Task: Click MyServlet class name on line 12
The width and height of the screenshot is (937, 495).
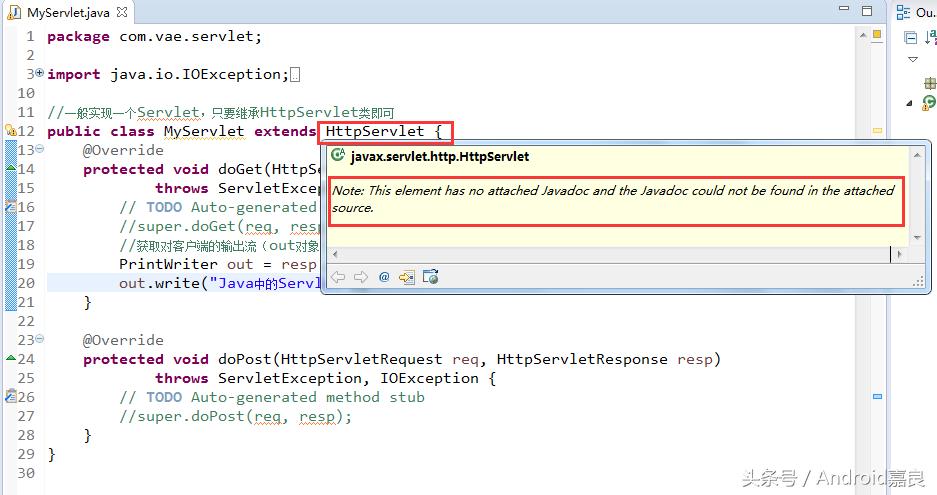Action: [204, 131]
